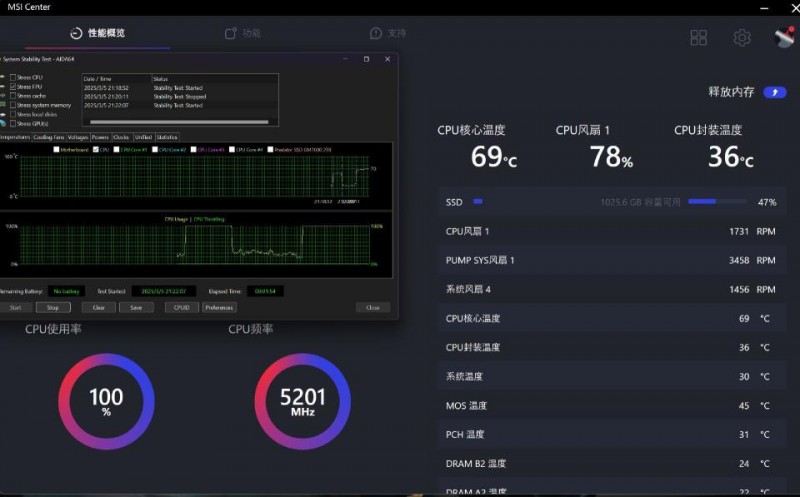This screenshot has width=800, height=497.
Task: Open CPUID from AIDA64
Action: point(182,307)
